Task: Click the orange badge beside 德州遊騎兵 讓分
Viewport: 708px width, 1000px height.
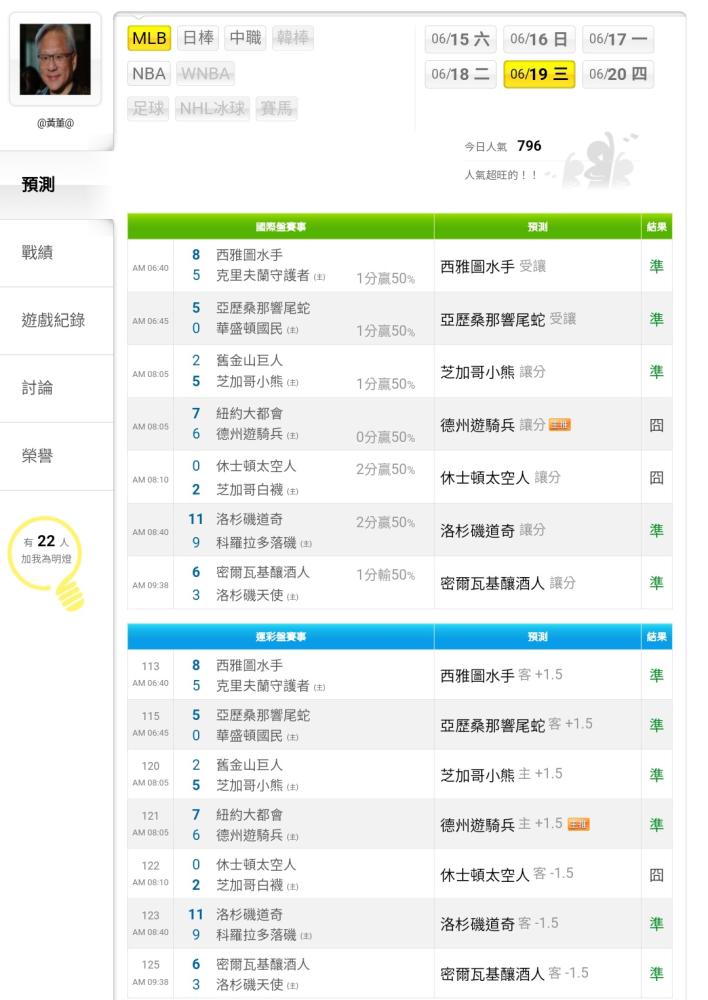Action: click(x=560, y=425)
